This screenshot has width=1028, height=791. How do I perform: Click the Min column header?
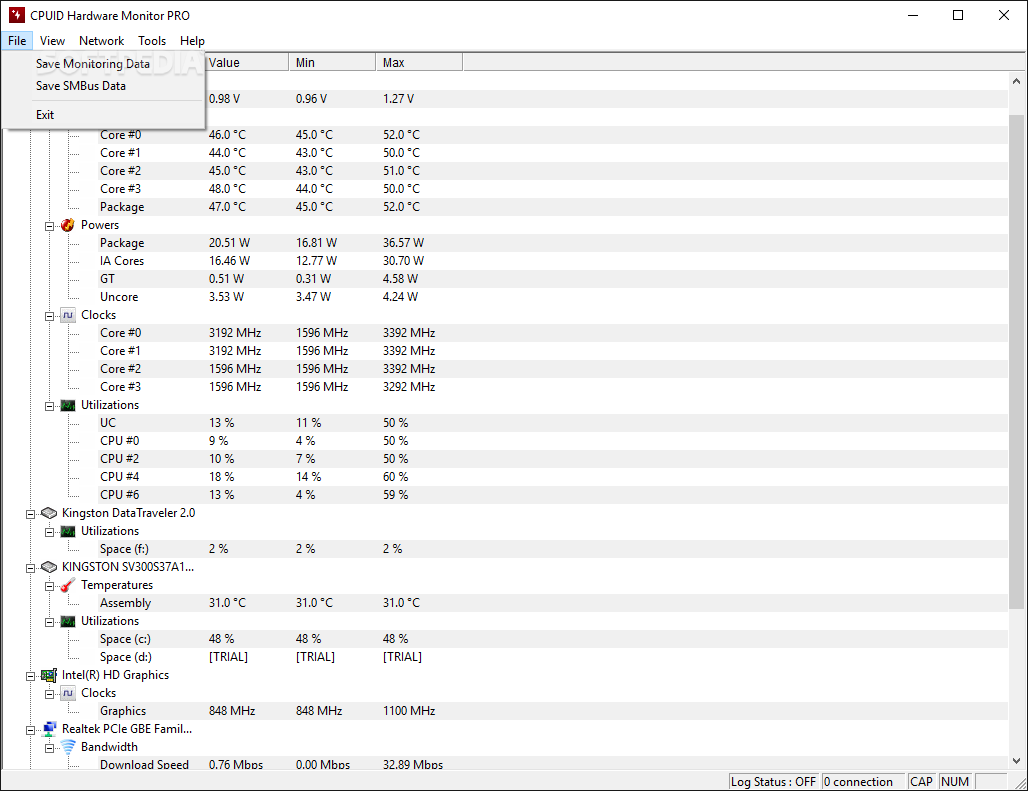(x=332, y=63)
